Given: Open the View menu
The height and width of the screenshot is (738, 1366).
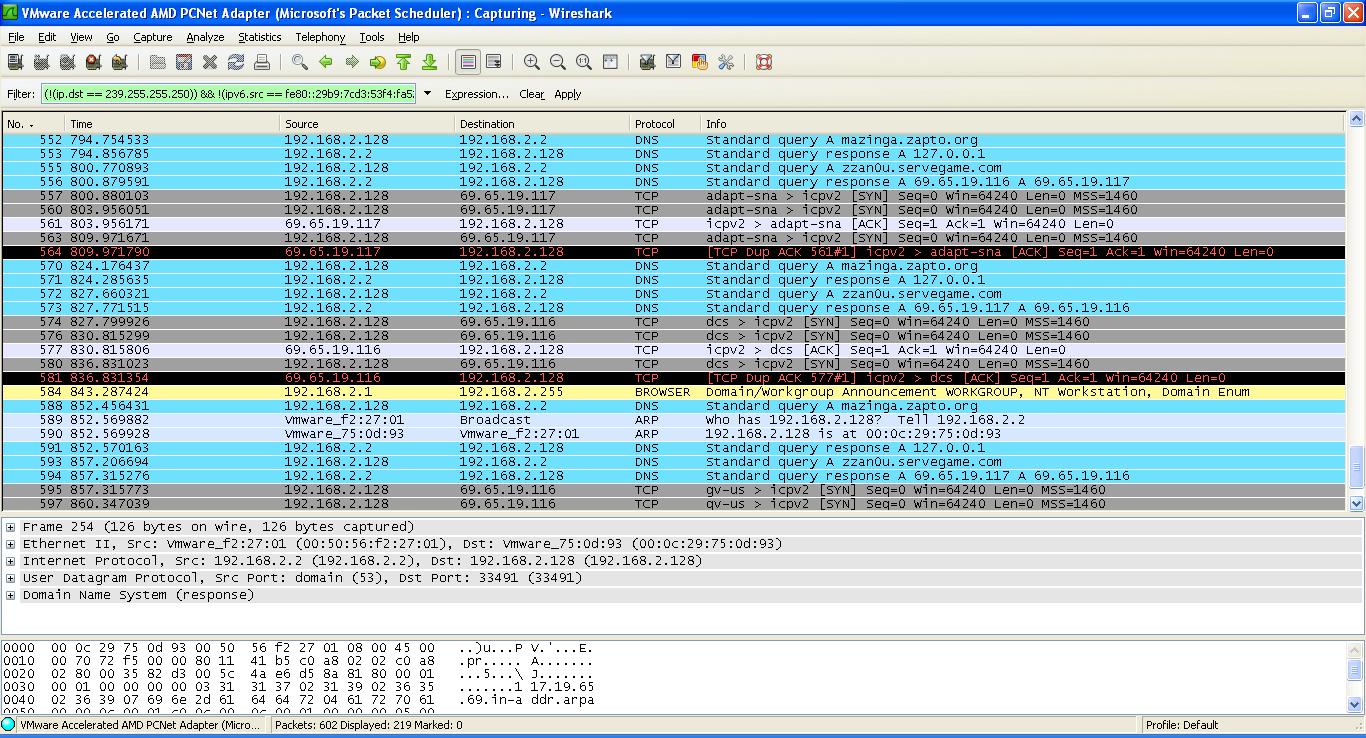Looking at the screenshot, I should [x=81, y=37].
